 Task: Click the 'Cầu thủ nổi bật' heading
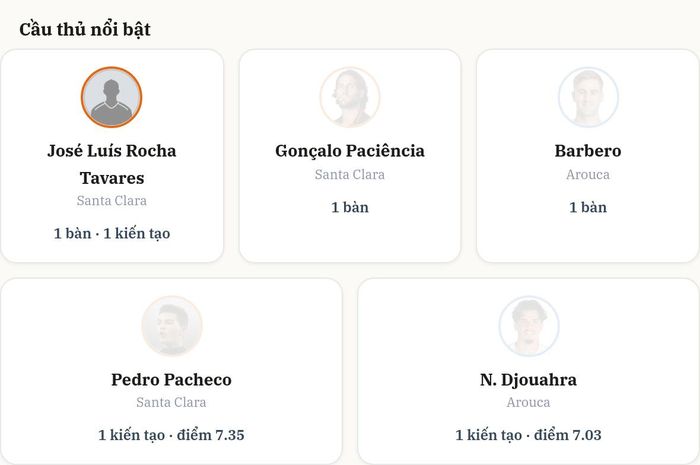tap(85, 29)
